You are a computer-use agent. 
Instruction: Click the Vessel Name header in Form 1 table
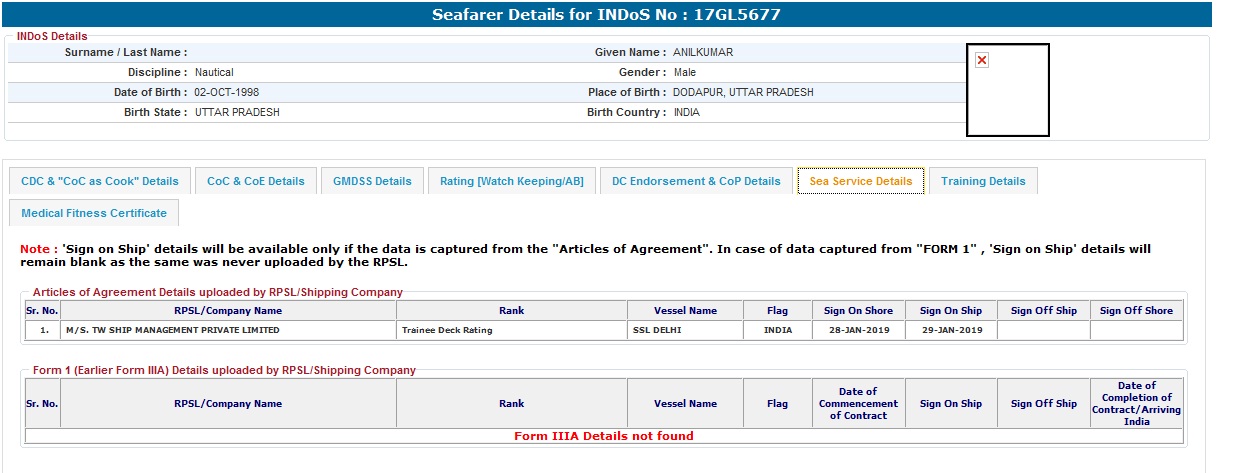click(685, 404)
